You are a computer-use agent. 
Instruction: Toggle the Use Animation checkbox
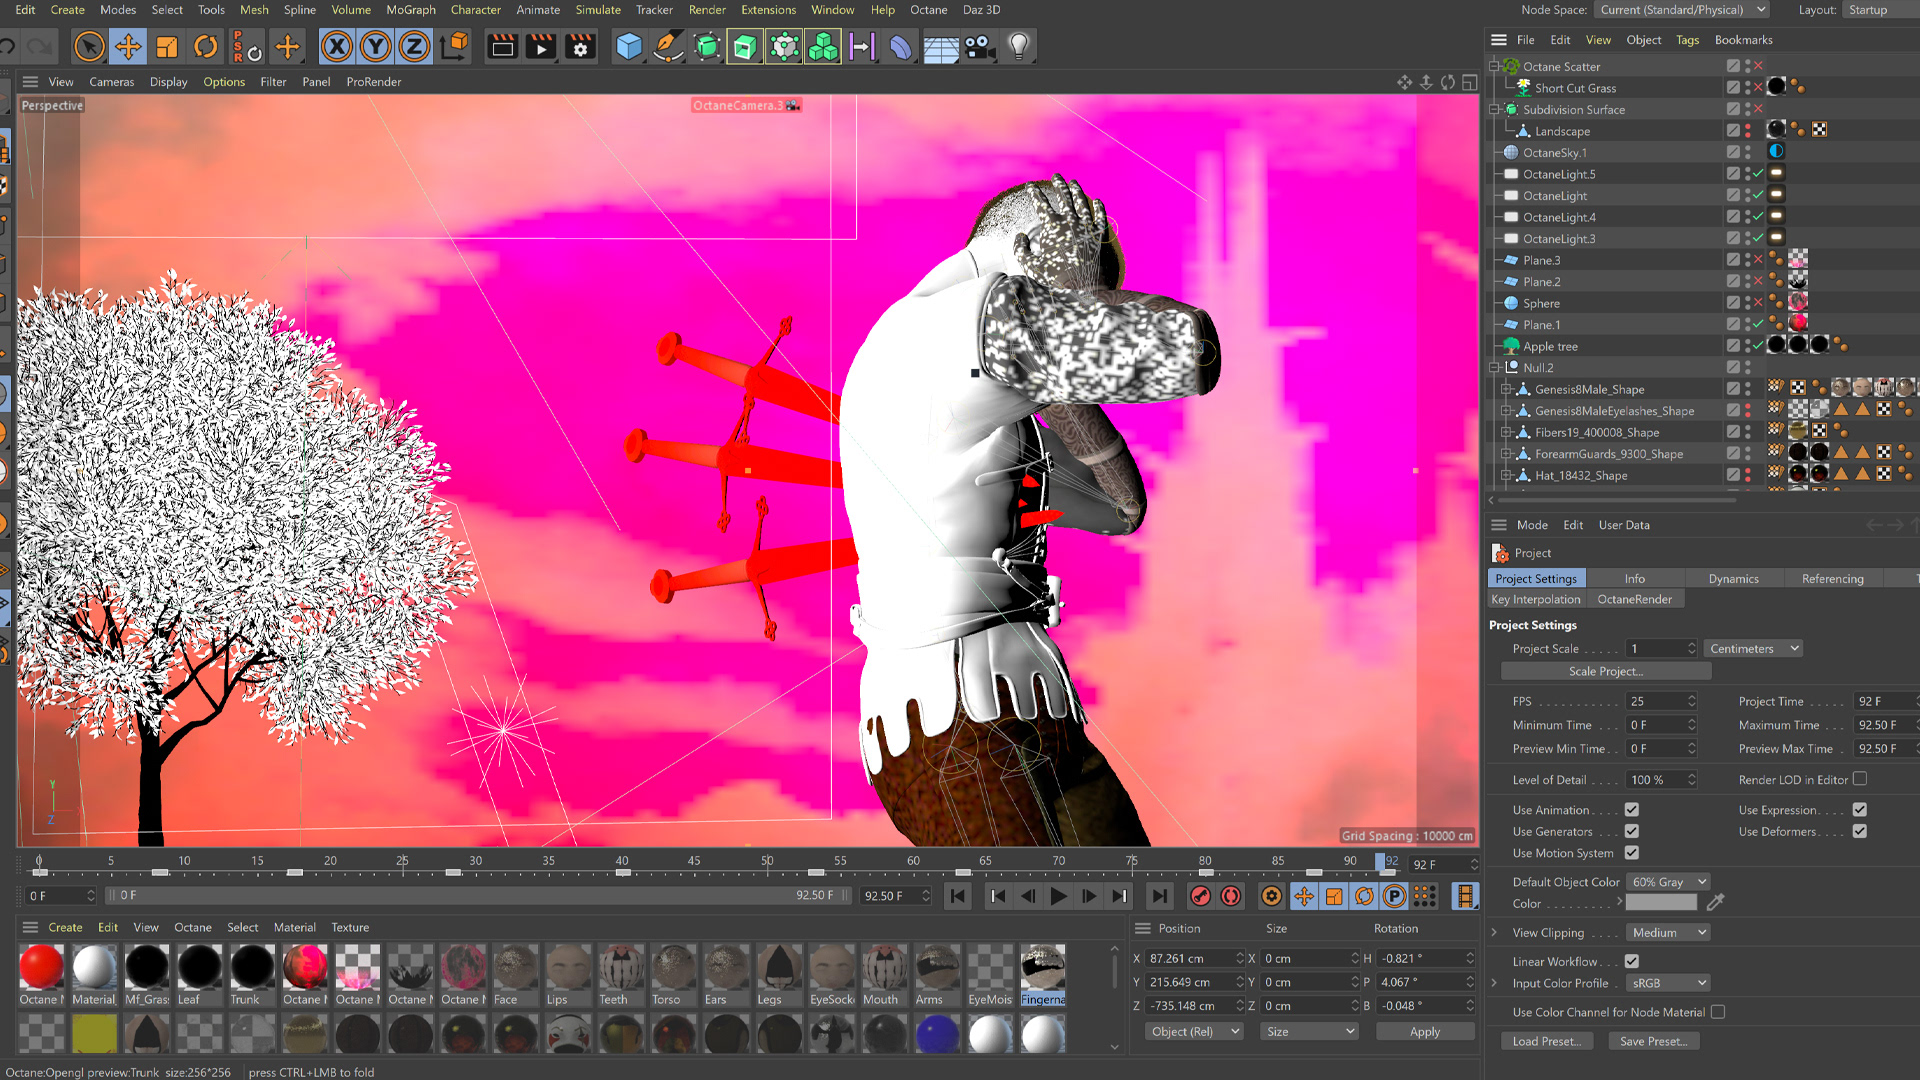pyautogui.click(x=1632, y=810)
